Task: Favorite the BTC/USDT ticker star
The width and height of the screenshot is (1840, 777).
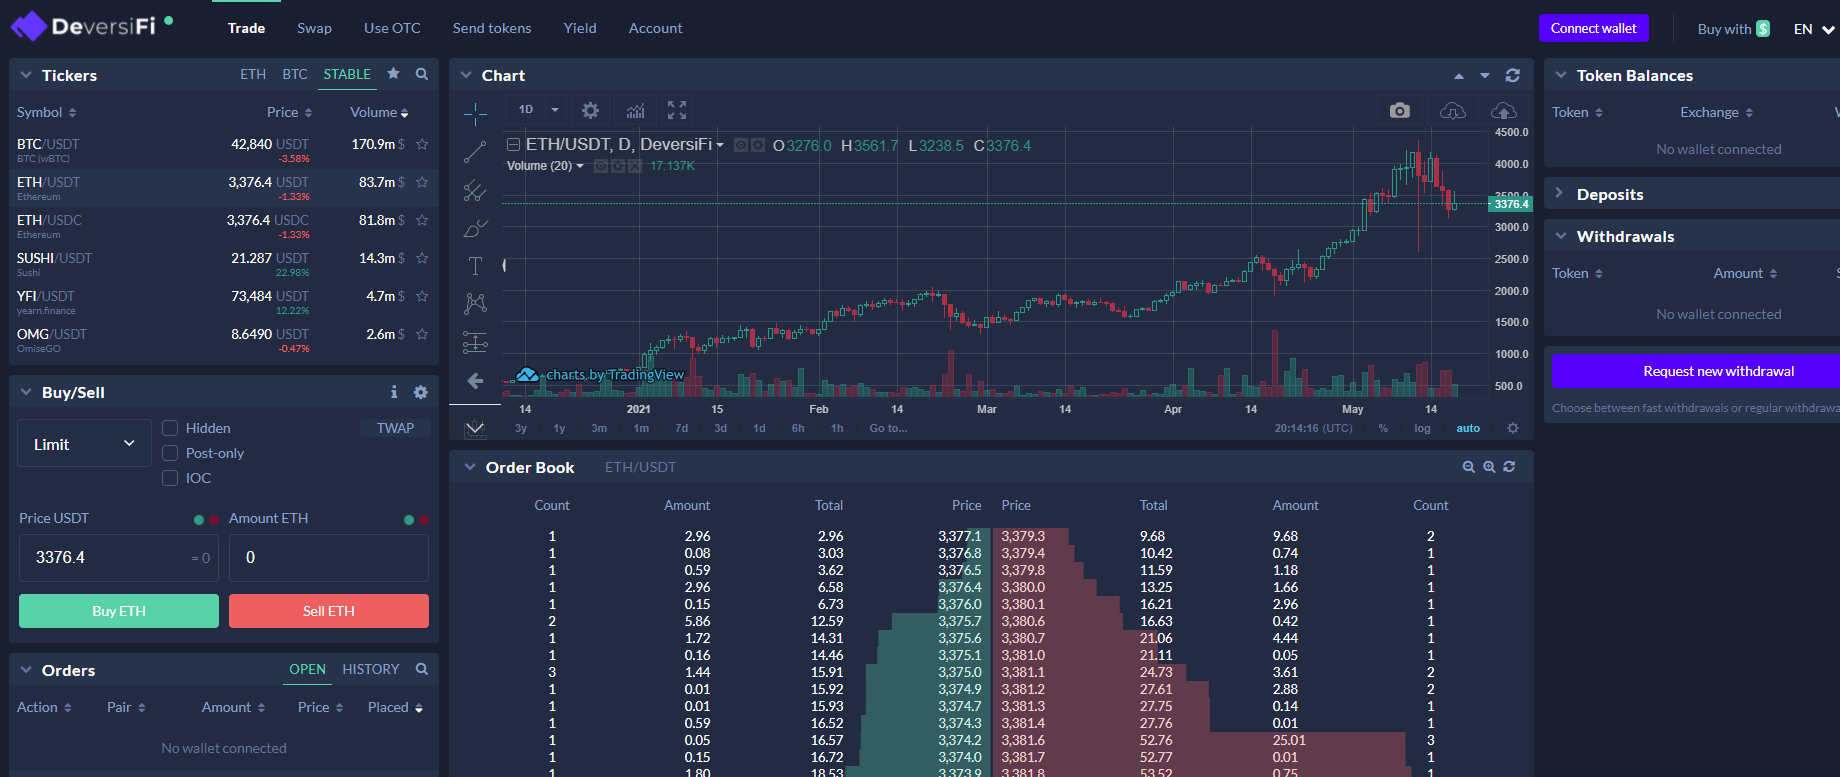Action: [x=422, y=144]
